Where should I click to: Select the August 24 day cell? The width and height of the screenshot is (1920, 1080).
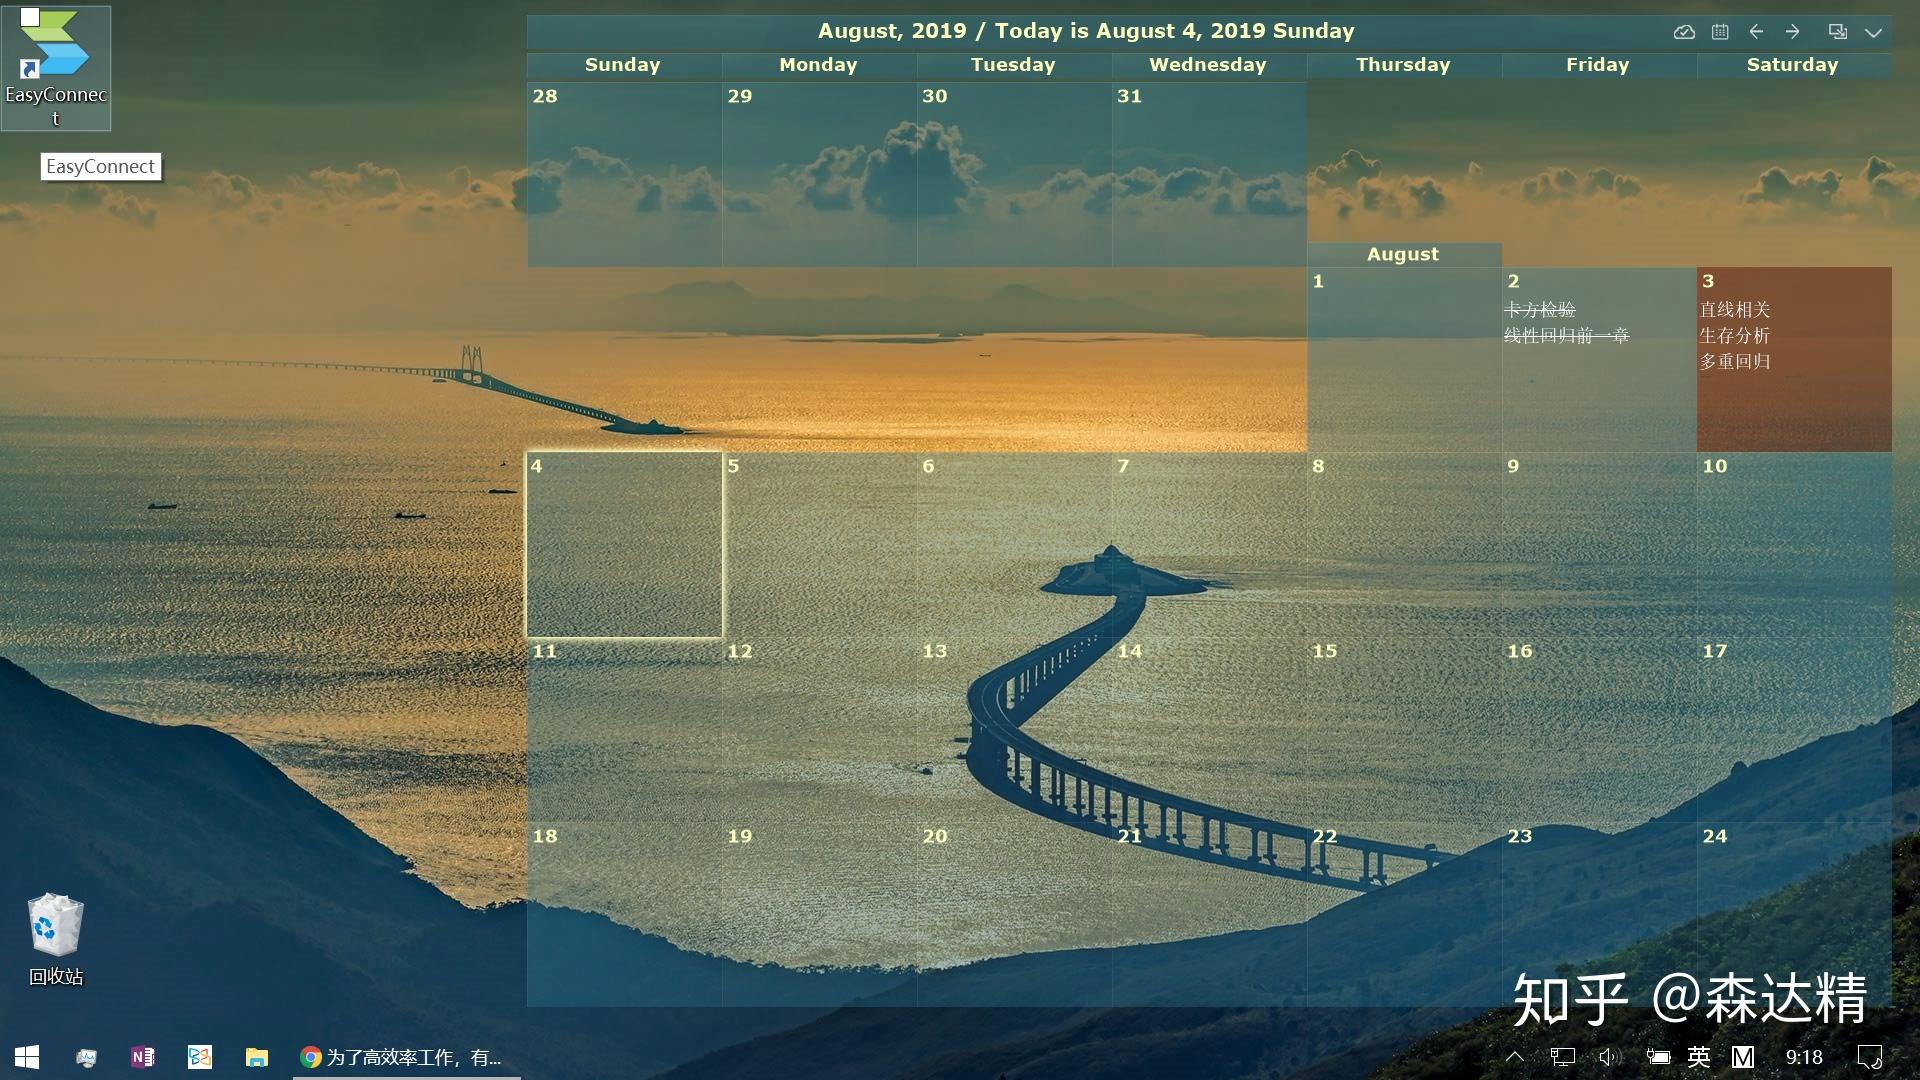[1794, 915]
